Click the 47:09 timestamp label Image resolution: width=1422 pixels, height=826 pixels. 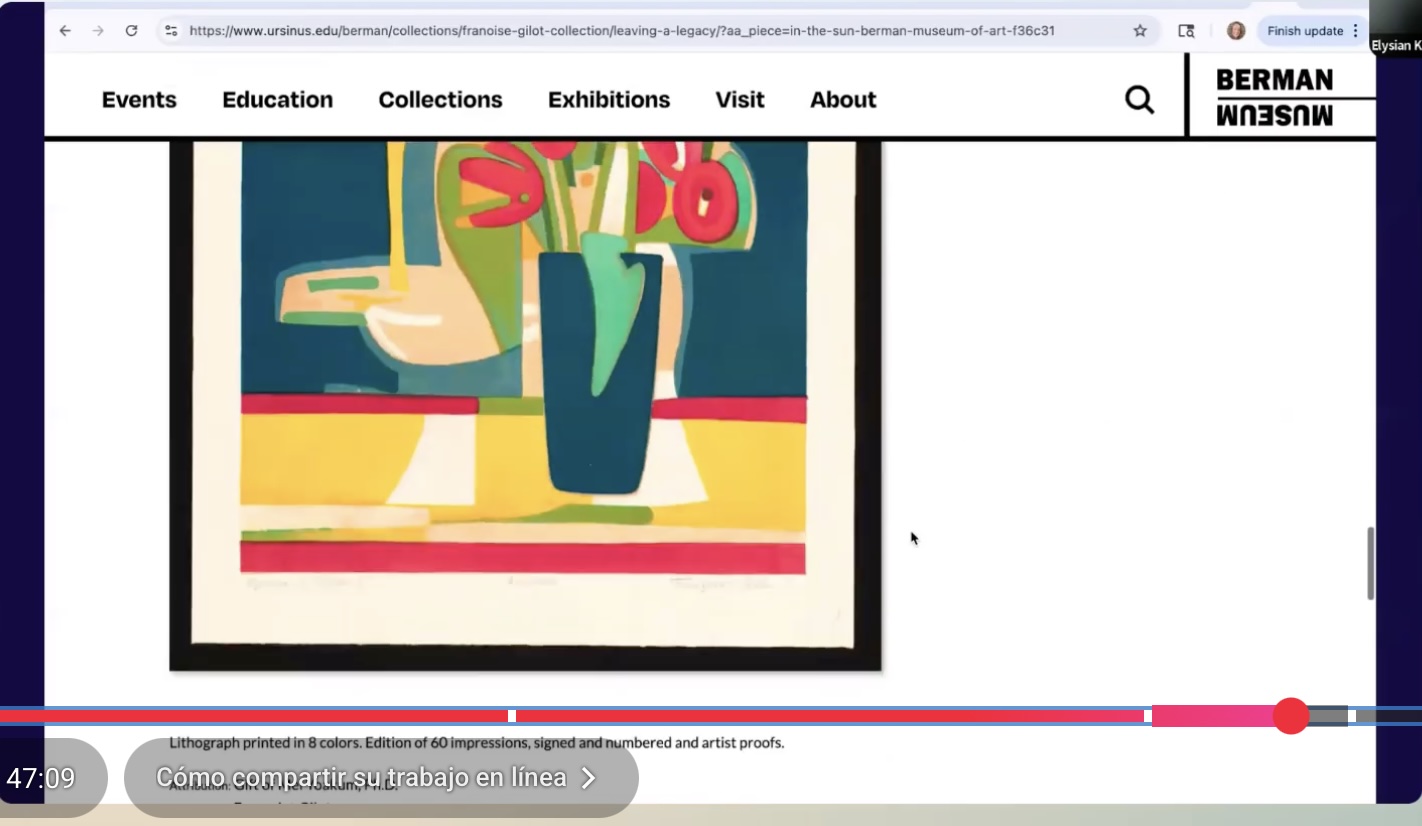tap(41, 778)
